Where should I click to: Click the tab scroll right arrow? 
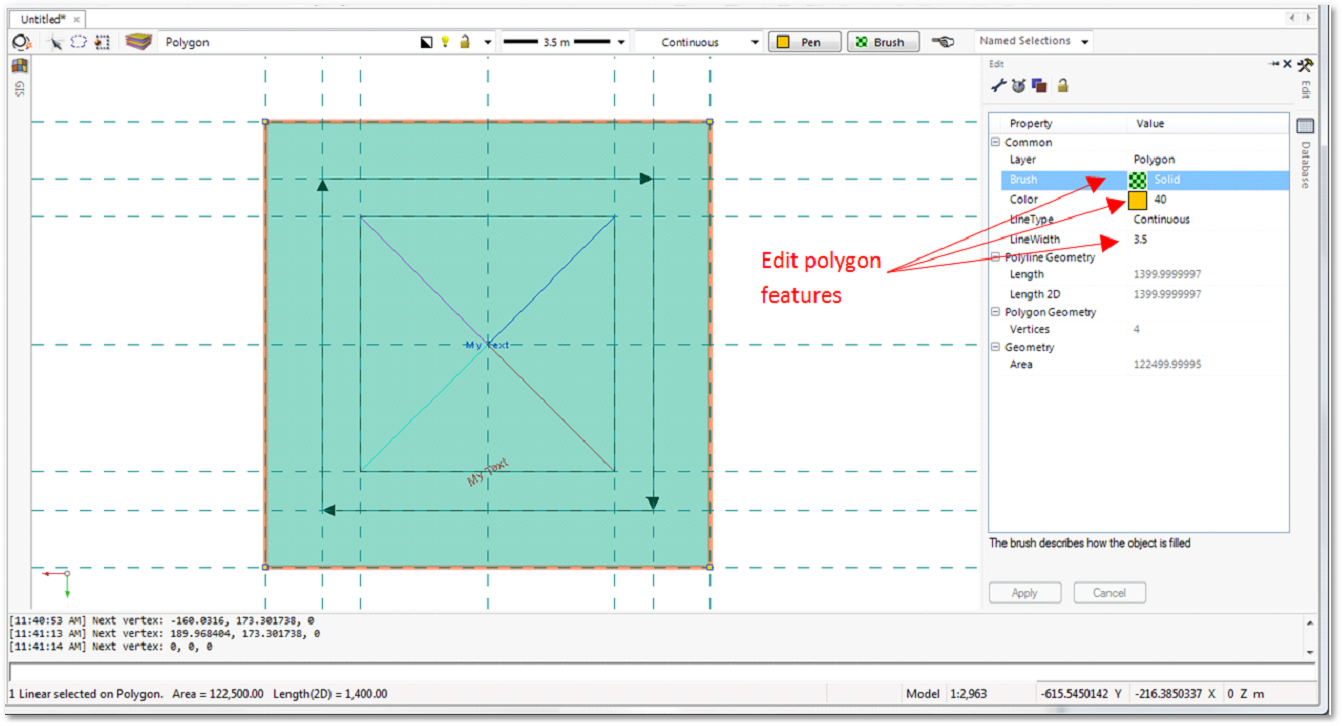[1308, 18]
